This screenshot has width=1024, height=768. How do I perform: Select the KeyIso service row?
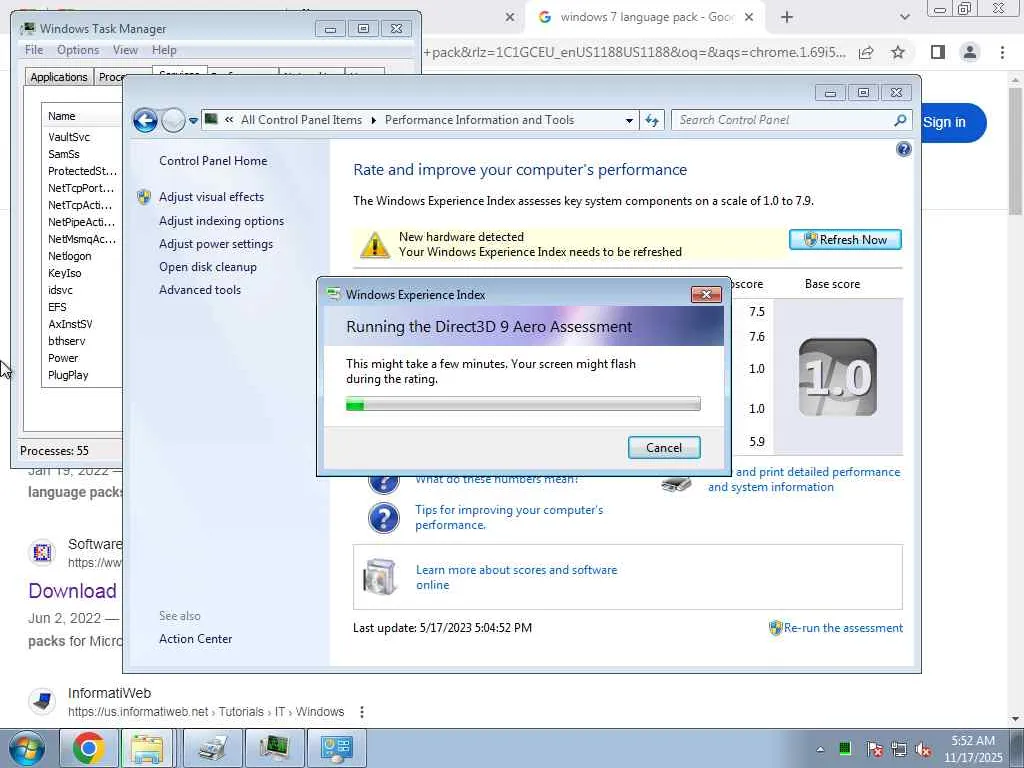(x=64, y=273)
